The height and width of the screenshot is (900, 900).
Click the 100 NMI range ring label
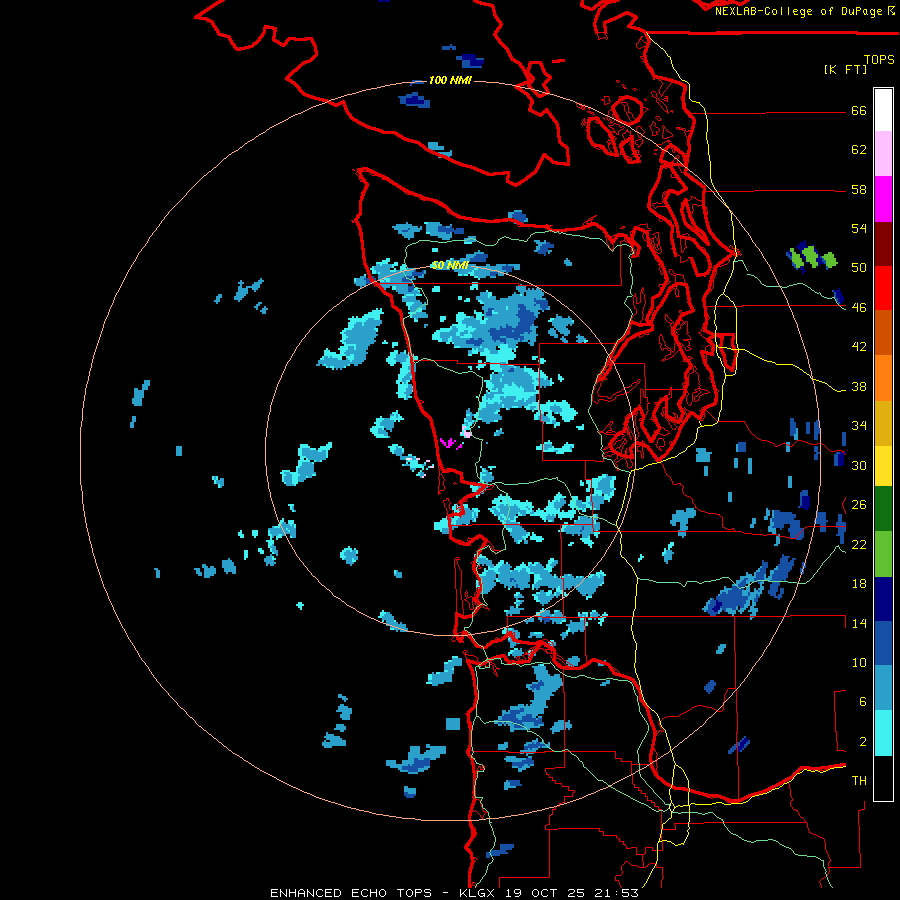click(x=450, y=80)
